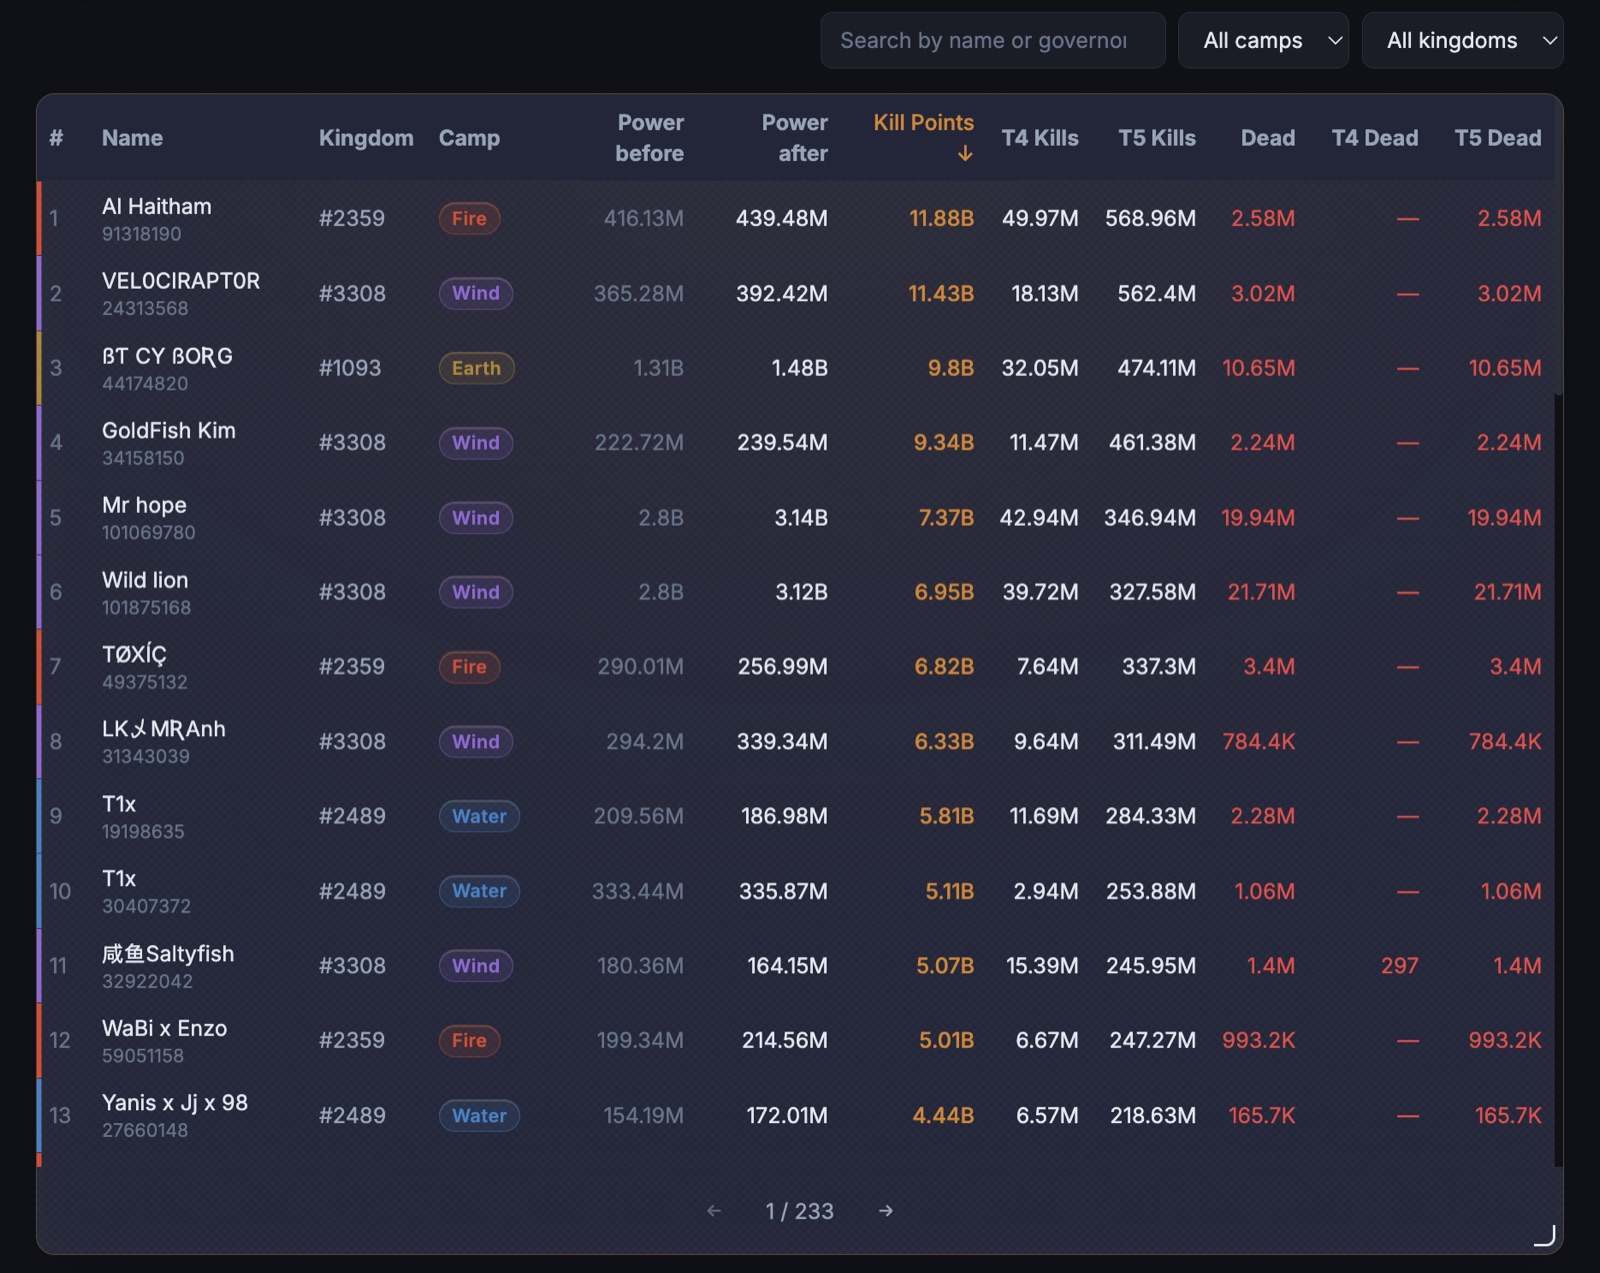Sort by Power before column
The image size is (1600, 1273).
point(649,138)
